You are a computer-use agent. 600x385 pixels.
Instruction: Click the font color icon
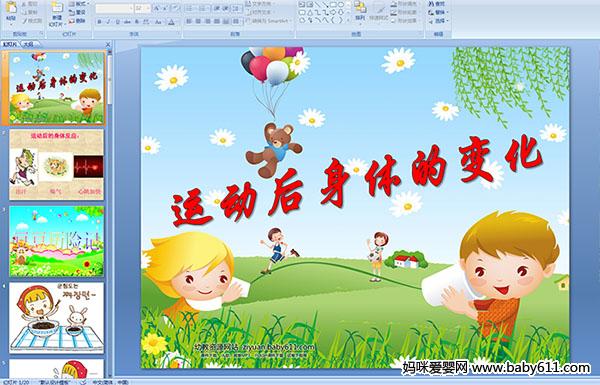(171, 22)
